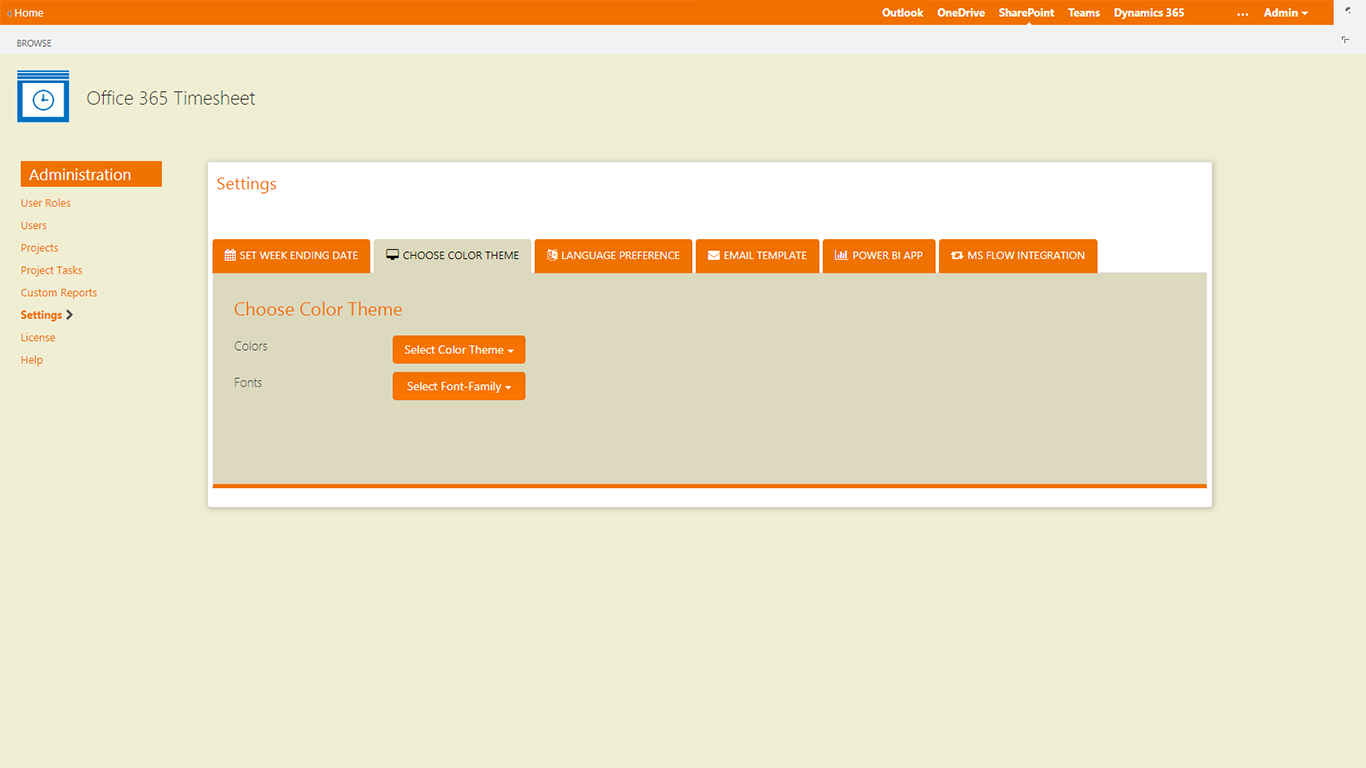Open License in the sidebar
This screenshot has width=1366, height=768.
click(x=38, y=338)
